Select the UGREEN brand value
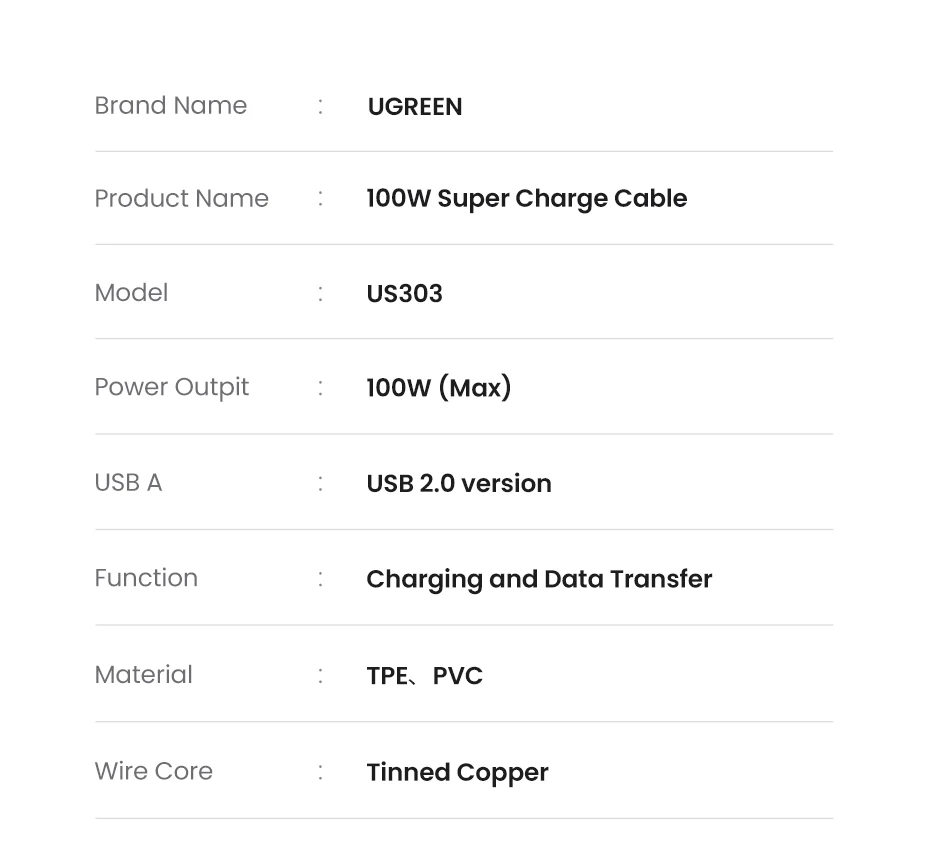This screenshot has width=930, height=868. pos(414,107)
